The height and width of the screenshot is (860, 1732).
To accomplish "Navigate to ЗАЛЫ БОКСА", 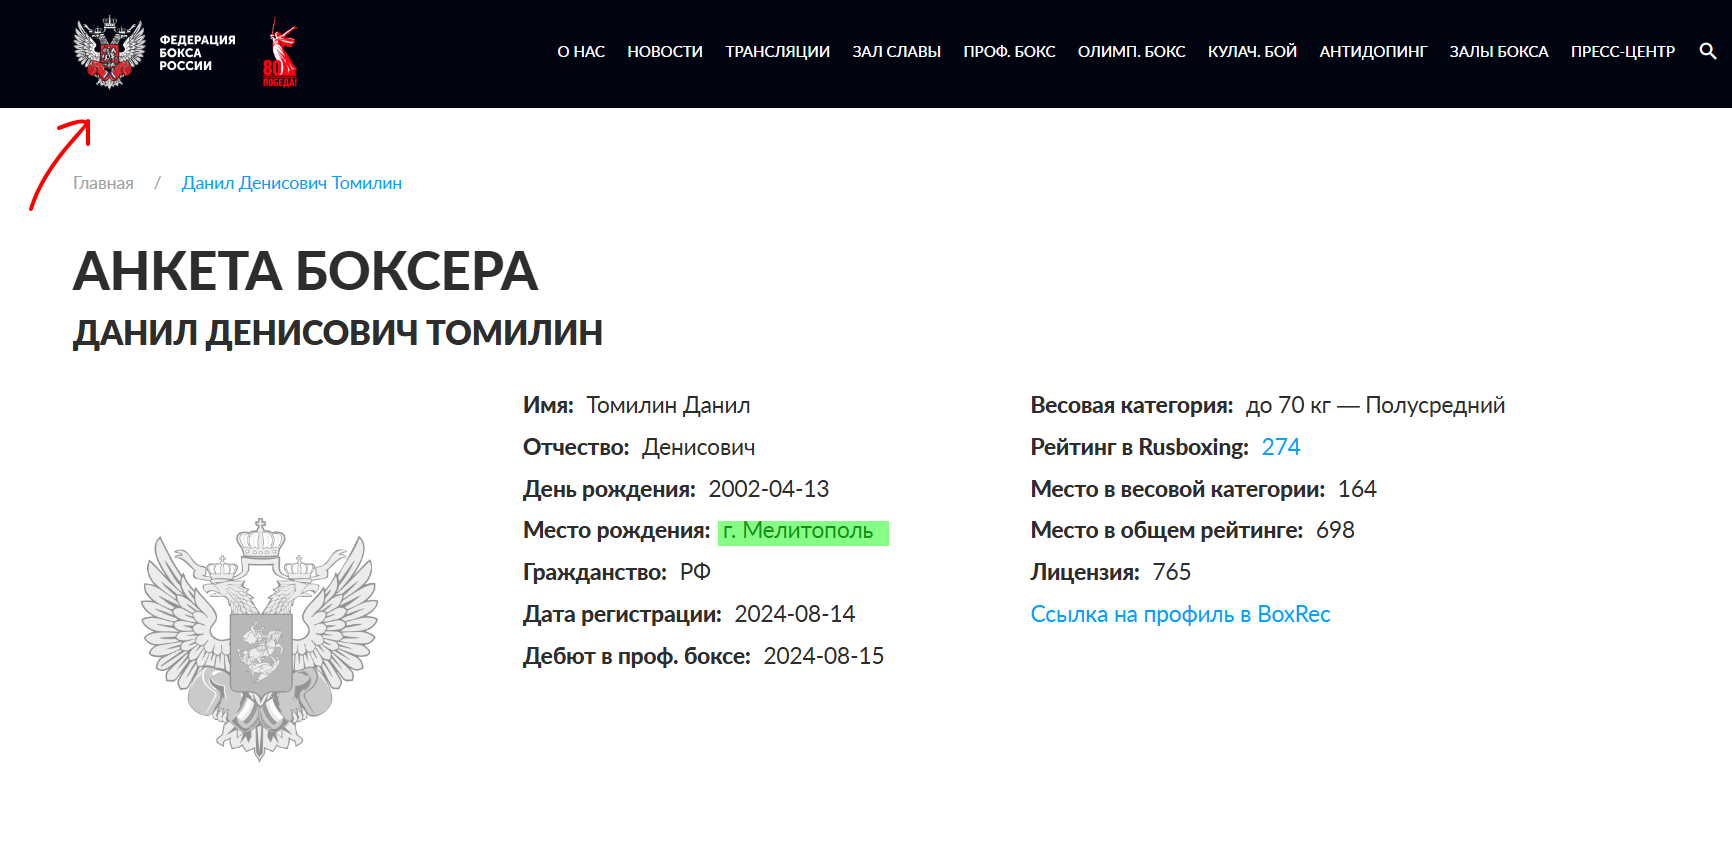I will coord(1498,51).
